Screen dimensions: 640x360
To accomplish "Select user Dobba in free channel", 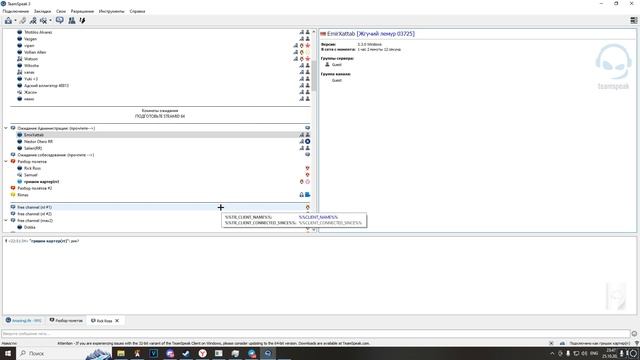I will (x=30, y=227).
